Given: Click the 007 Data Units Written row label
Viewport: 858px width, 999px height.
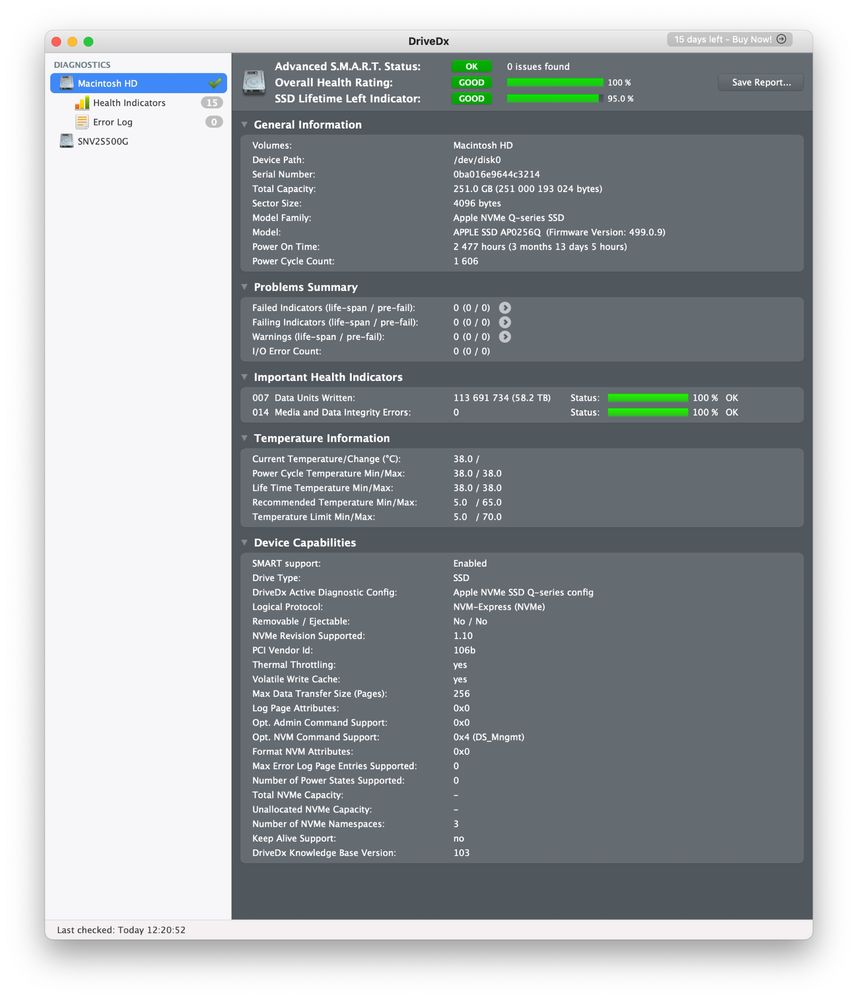Looking at the screenshot, I should (x=303, y=398).
